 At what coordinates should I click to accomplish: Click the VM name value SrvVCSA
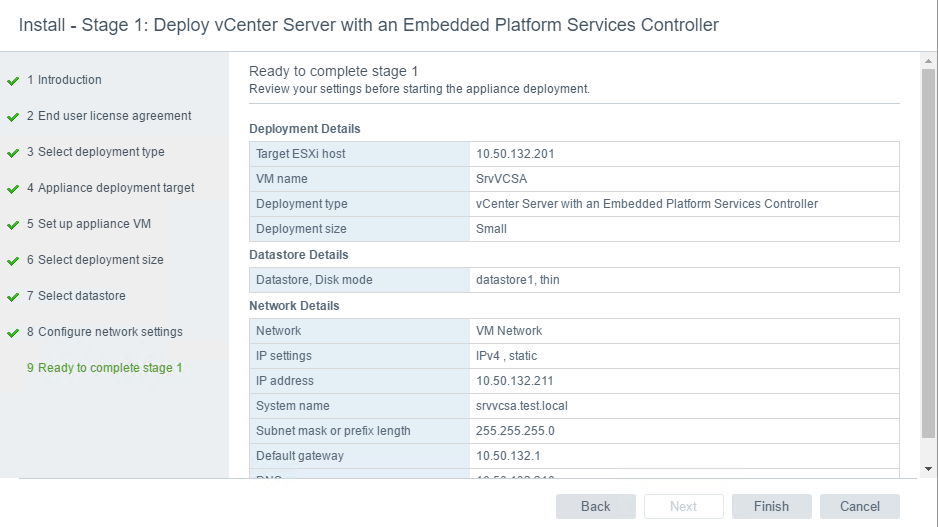[x=501, y=179]
